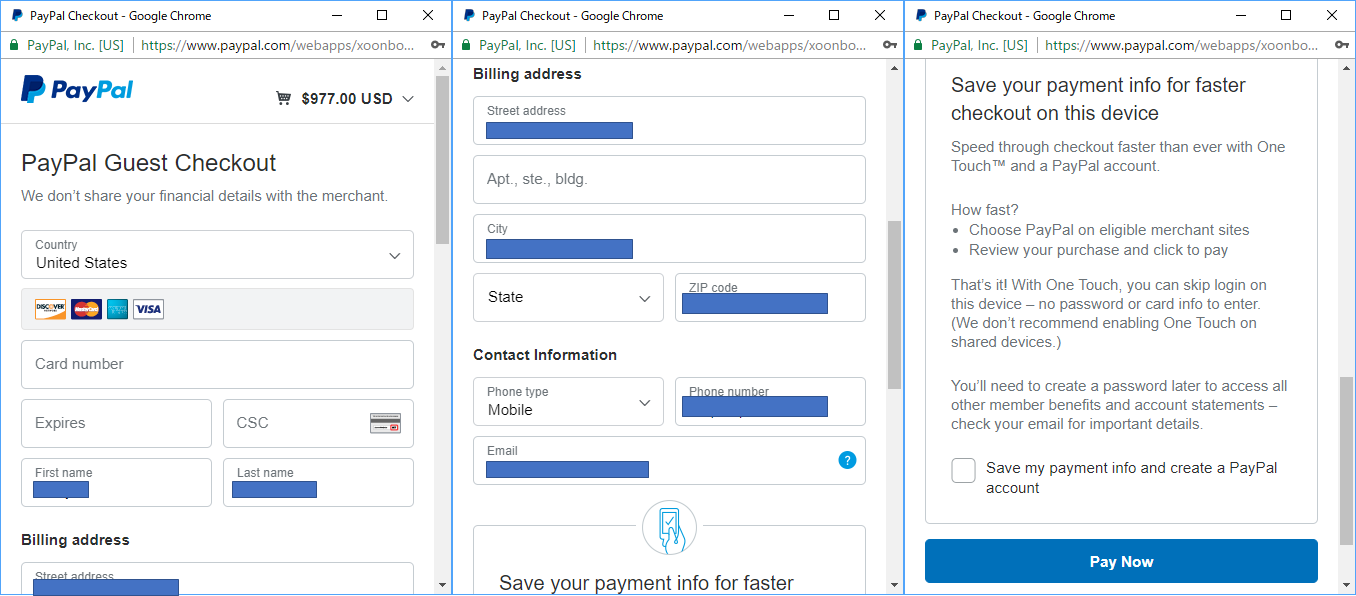Click the Contact Information heading

point(545,355)
